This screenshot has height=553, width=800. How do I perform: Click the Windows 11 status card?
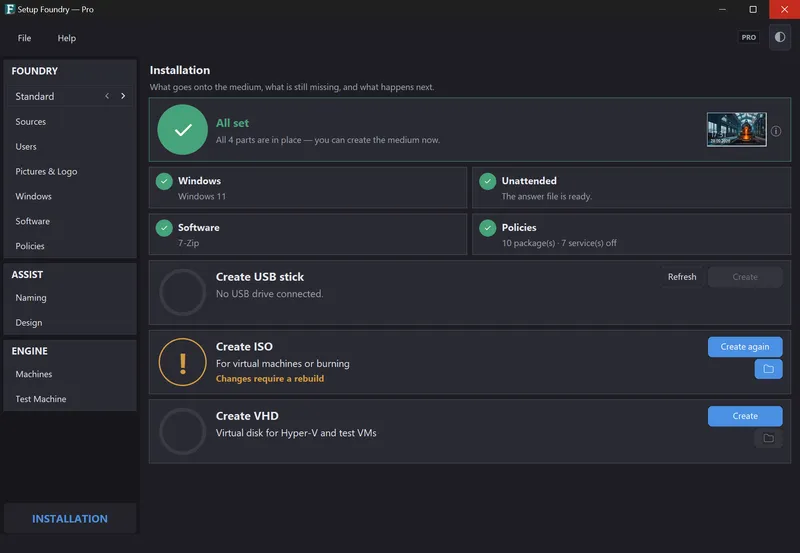point(308,188)
